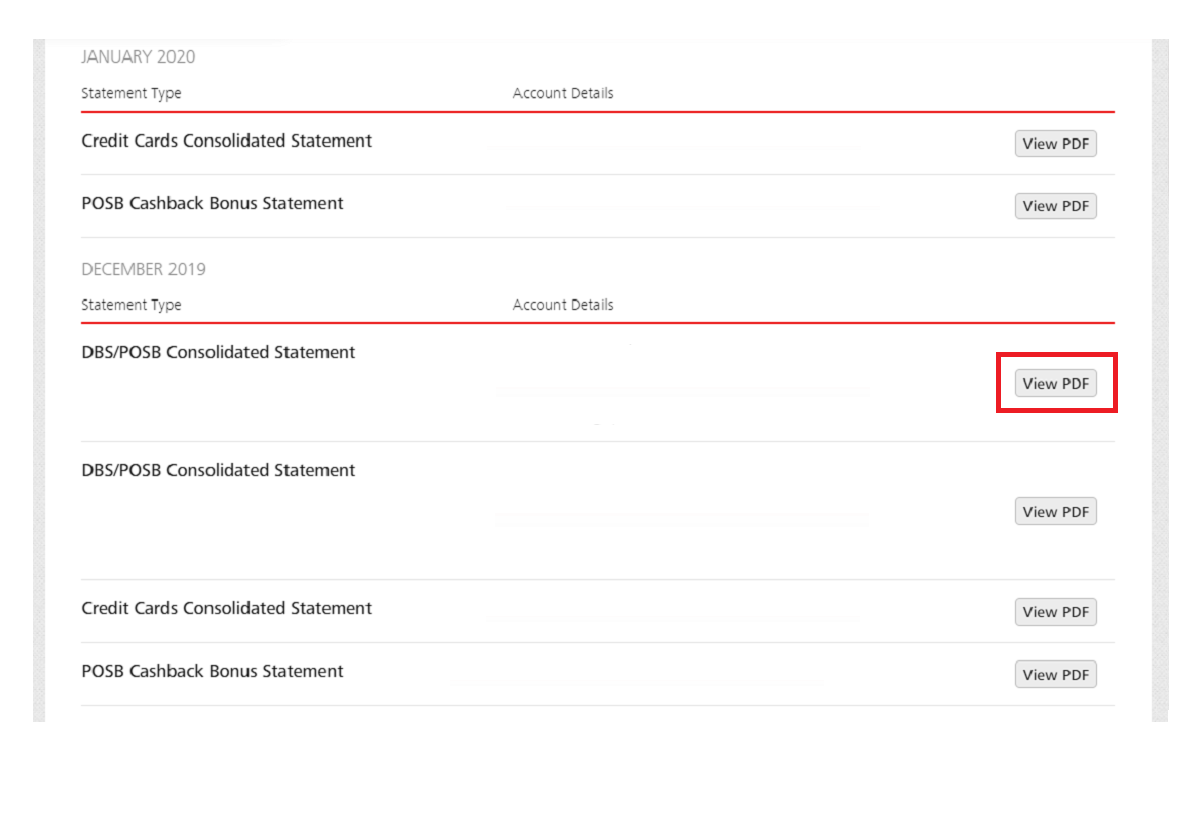View December 2019 POSB Cashback Bonus PDF
The height and width of the screenshot is (828, 1200).
(1055, 675)
